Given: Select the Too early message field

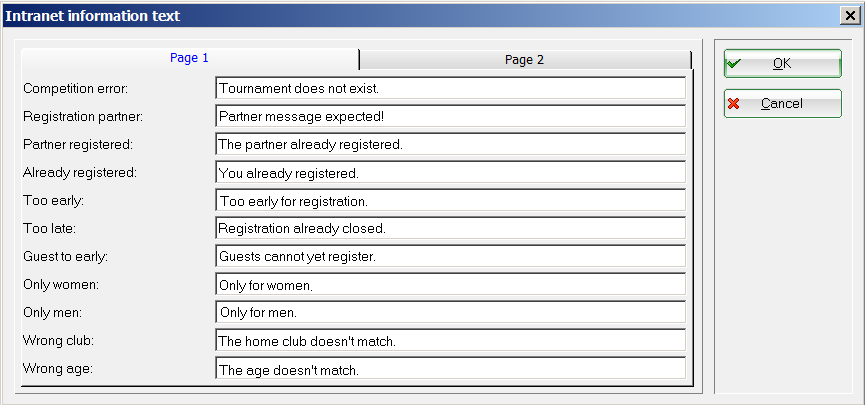Looking at the screenshot, I should tap(450, 200).
